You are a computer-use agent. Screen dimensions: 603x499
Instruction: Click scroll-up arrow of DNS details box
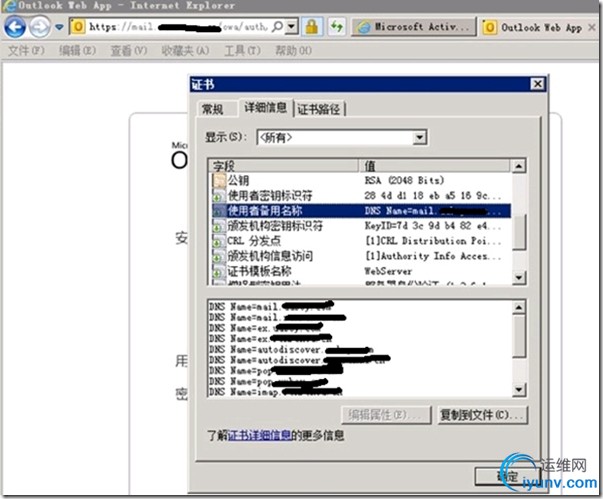(x=519, y=307)
